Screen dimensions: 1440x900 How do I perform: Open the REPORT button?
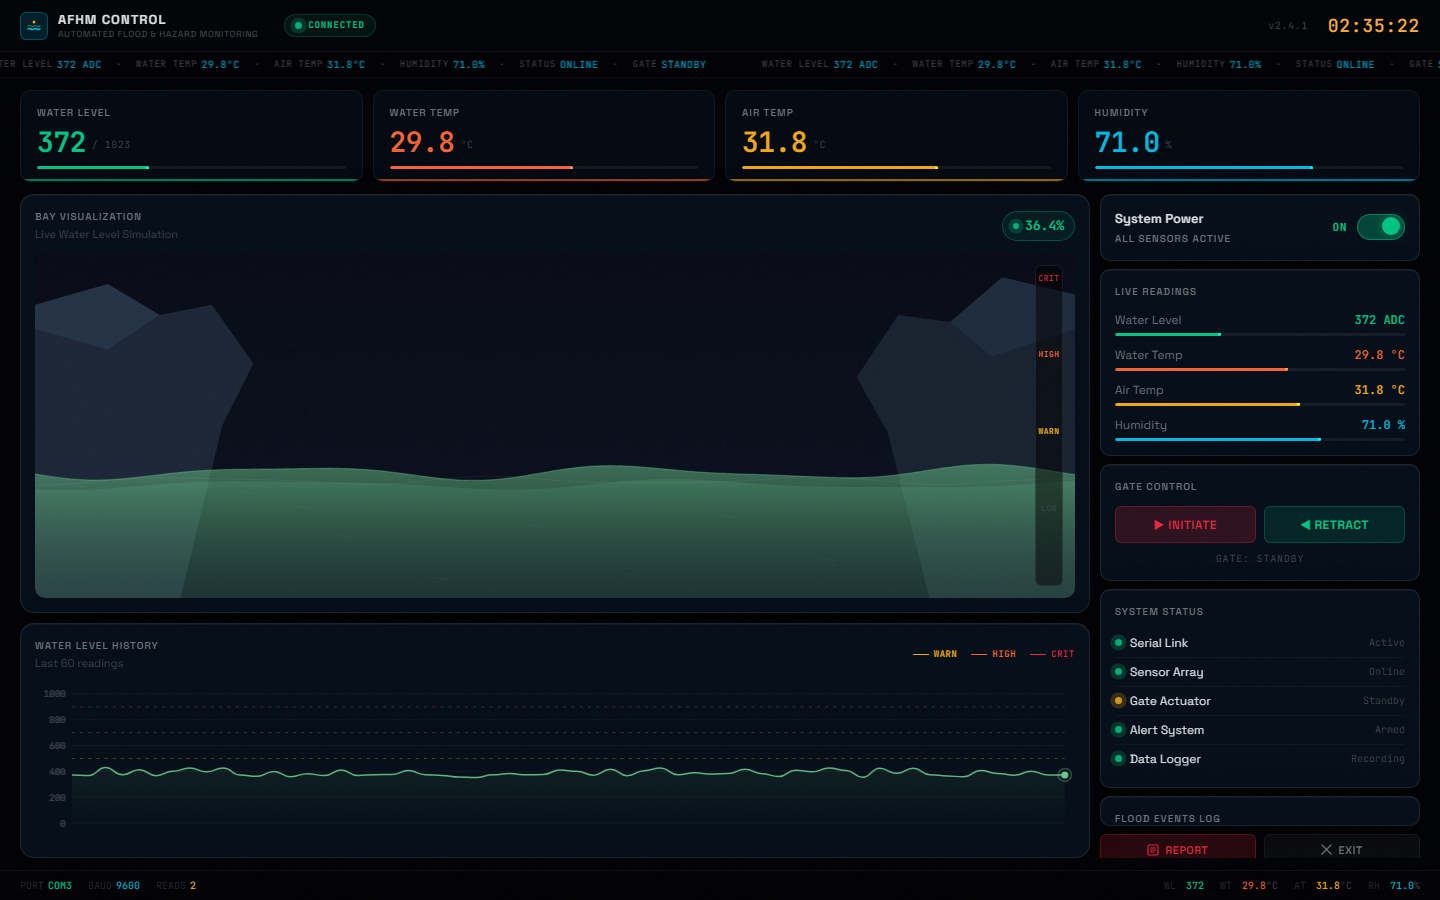click(1178, 849)
